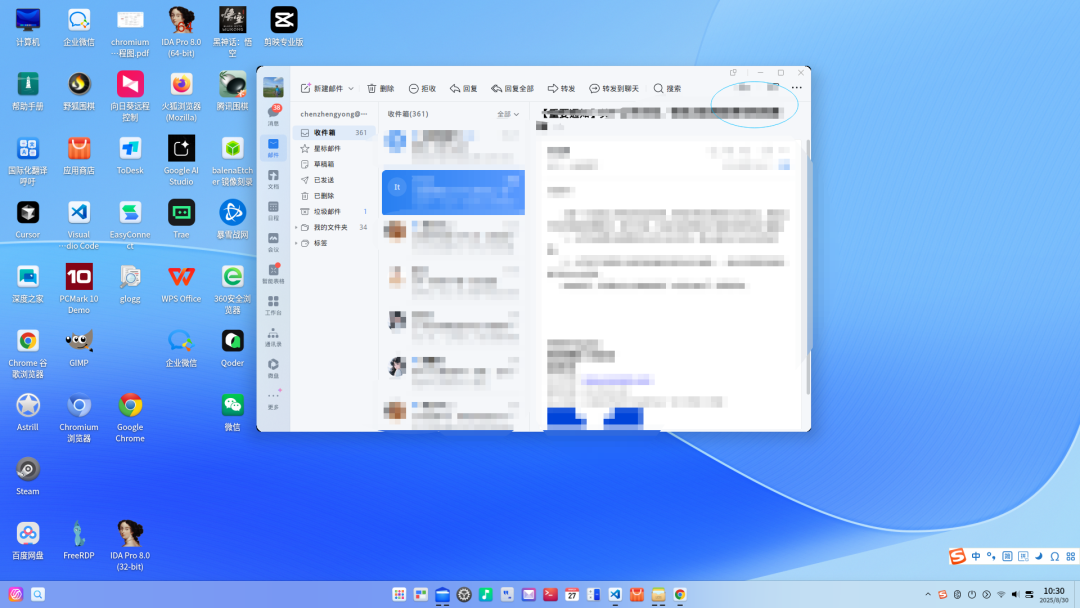Open the Cursor desktop icon

tap(28, 220)
